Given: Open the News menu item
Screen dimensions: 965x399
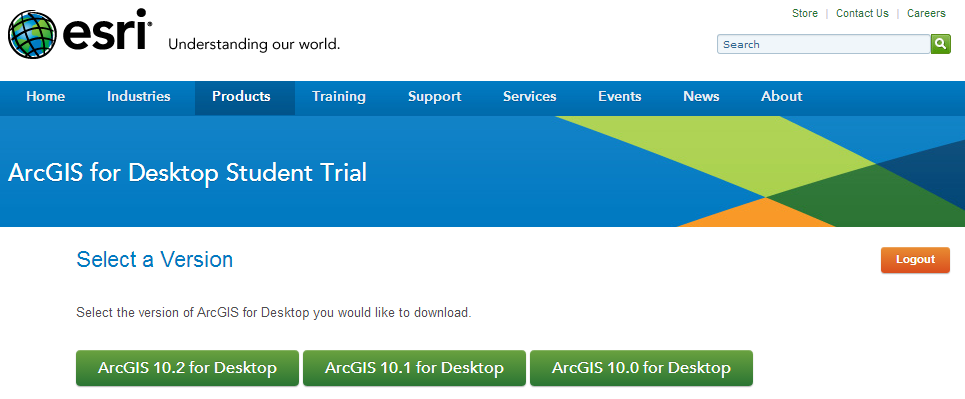Looking at the screenshot, I should tap(701, 97).
